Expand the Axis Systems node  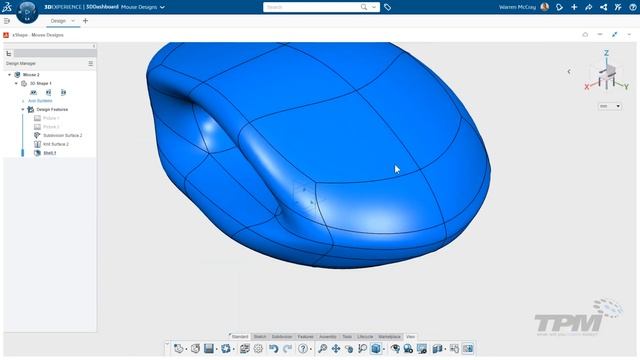[23, 101]
